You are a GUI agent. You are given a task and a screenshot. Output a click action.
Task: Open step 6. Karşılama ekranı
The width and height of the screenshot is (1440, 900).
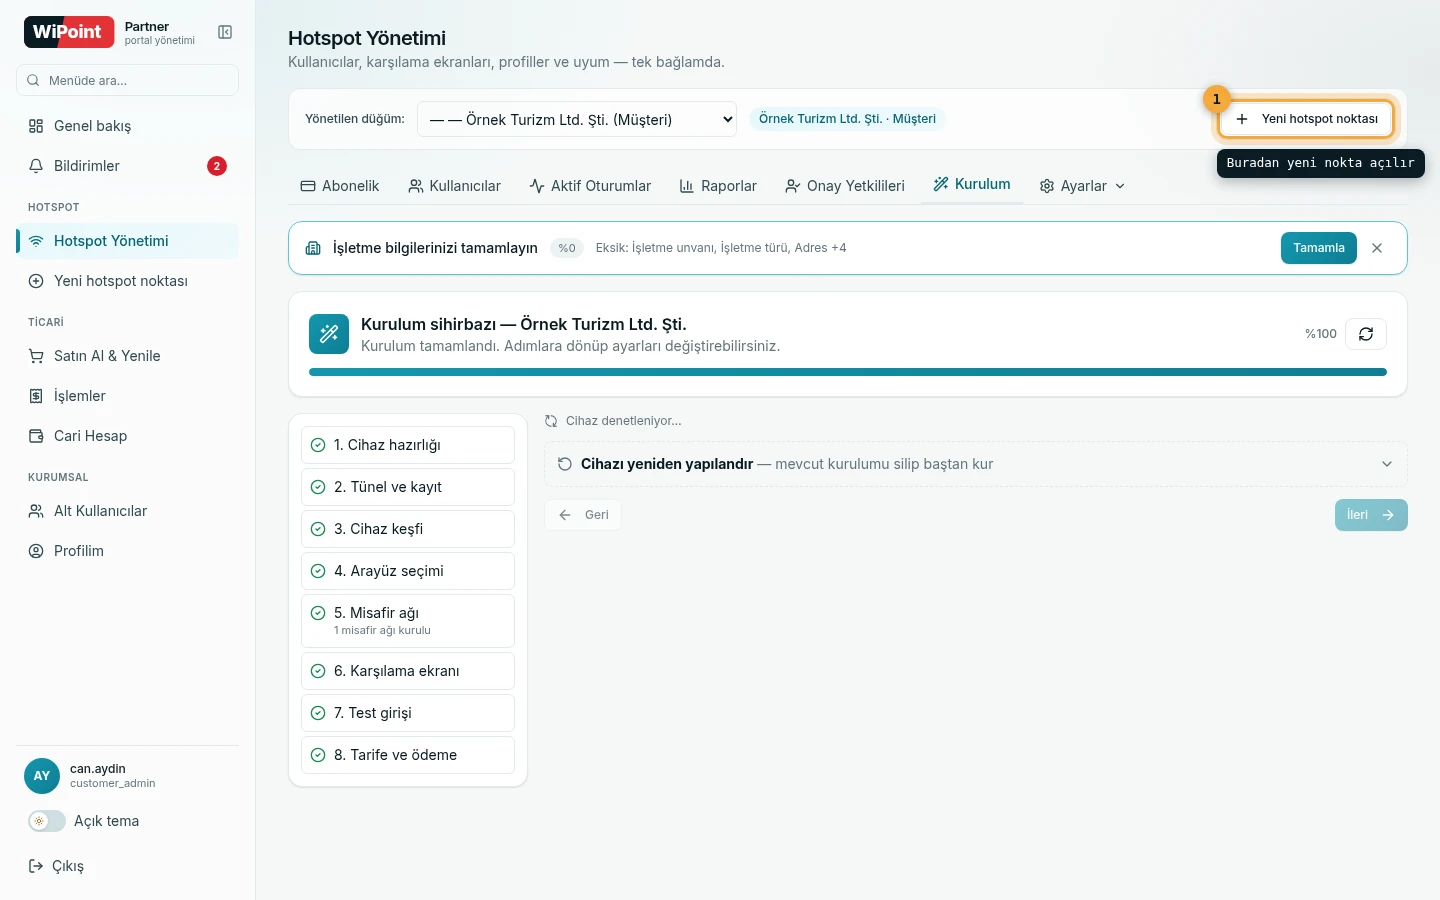point(408,671)
